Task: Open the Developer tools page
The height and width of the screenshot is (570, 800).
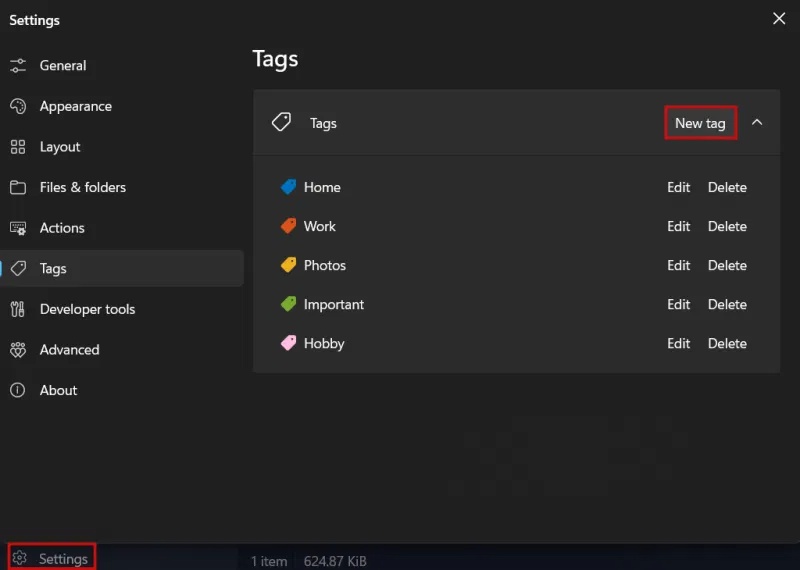Action: pyautogui.click(x=121, y=309)
